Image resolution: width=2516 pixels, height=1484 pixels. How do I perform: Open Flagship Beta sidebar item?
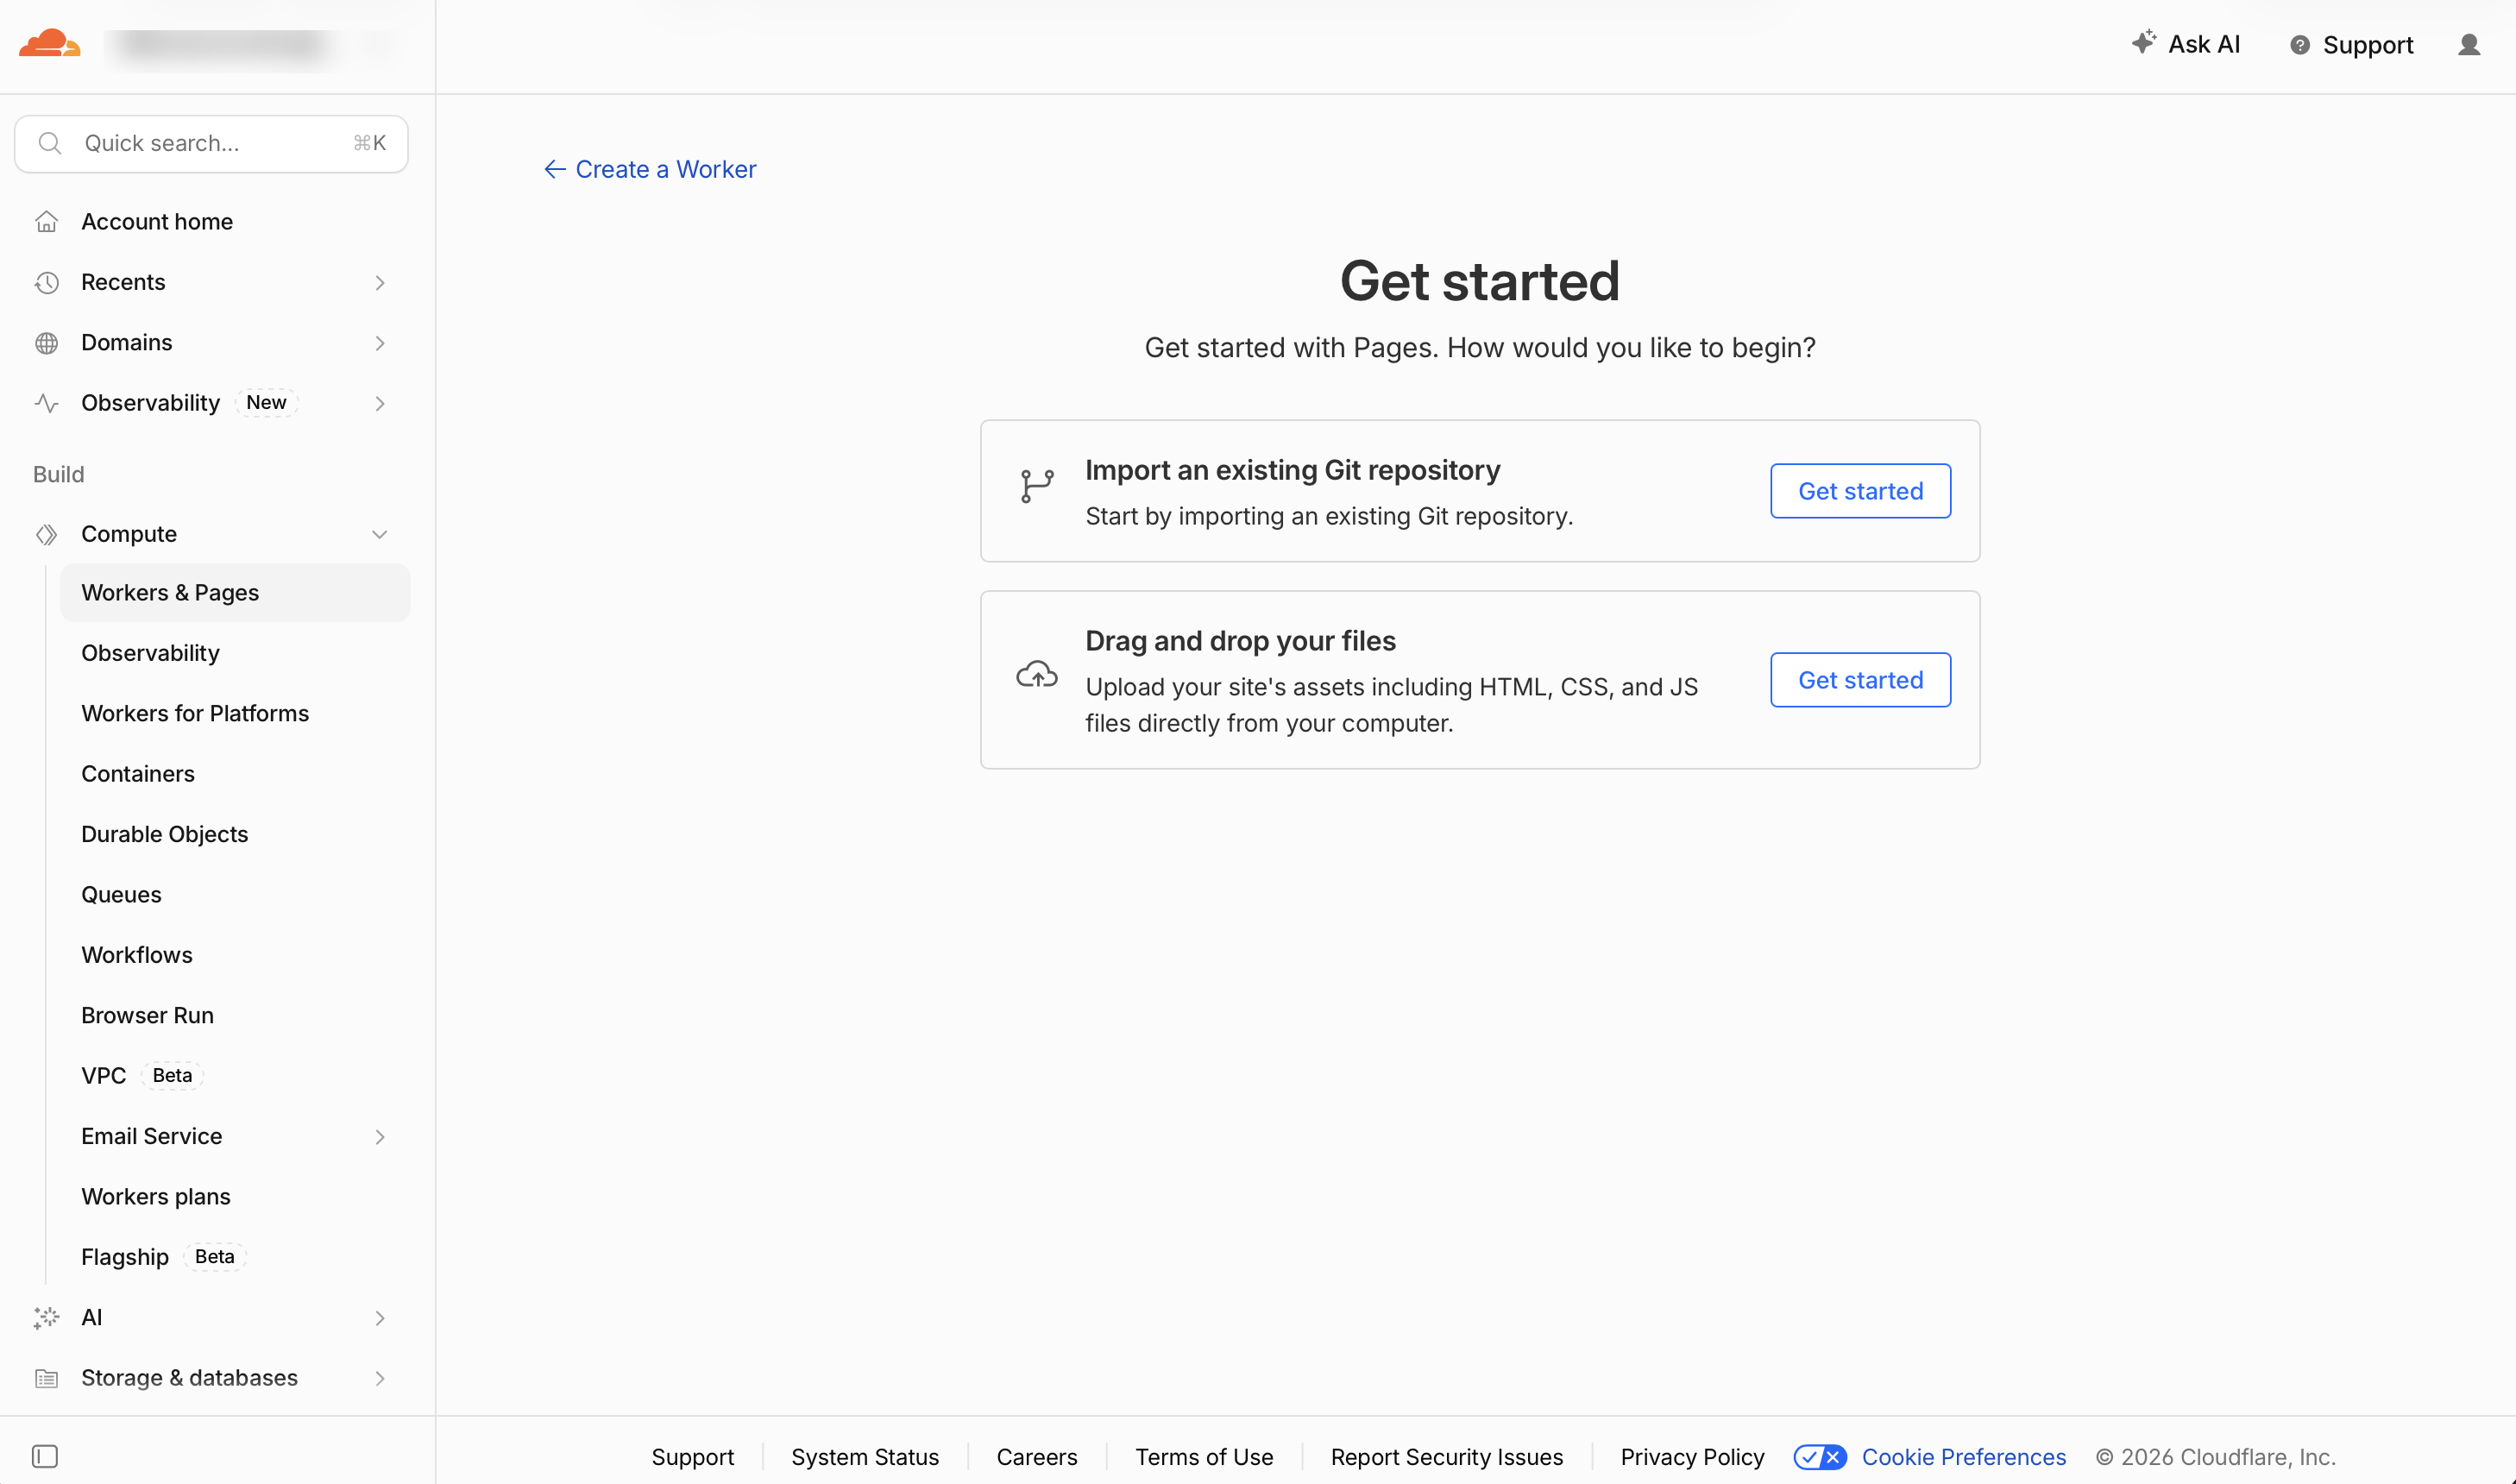point(162,1256)
